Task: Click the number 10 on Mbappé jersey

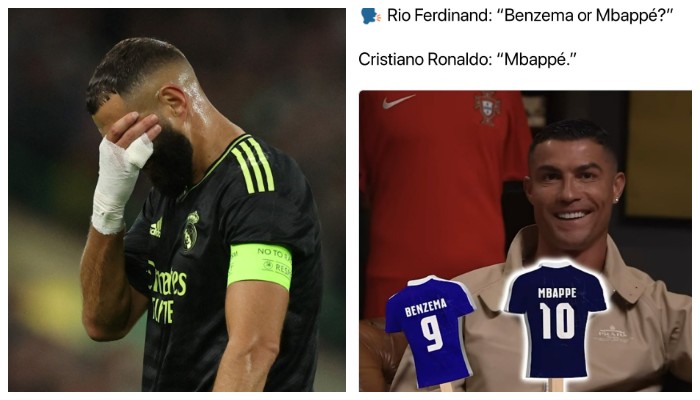Action: (x=557, y=321)
